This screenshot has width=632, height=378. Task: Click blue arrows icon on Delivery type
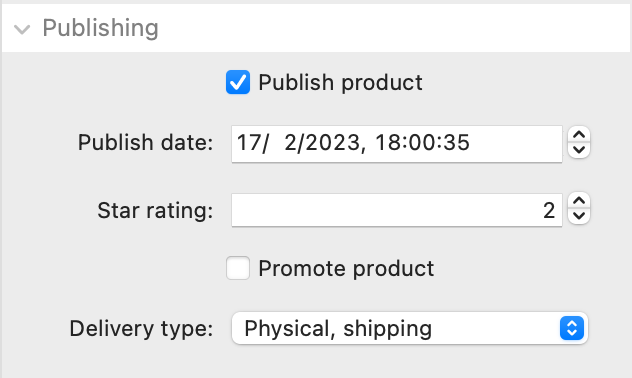(x=572, y=328)
